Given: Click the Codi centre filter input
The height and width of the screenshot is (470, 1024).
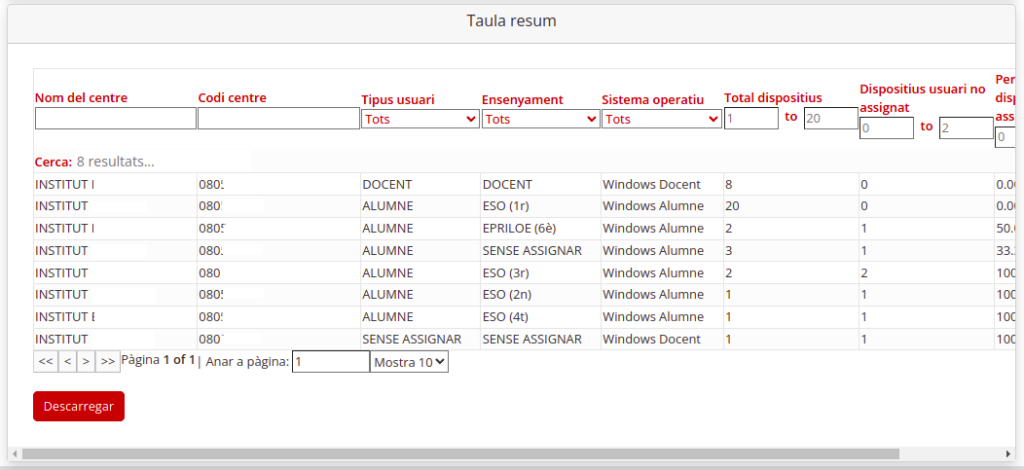Looking at the screenshot, I should click(x=278, y=119).
